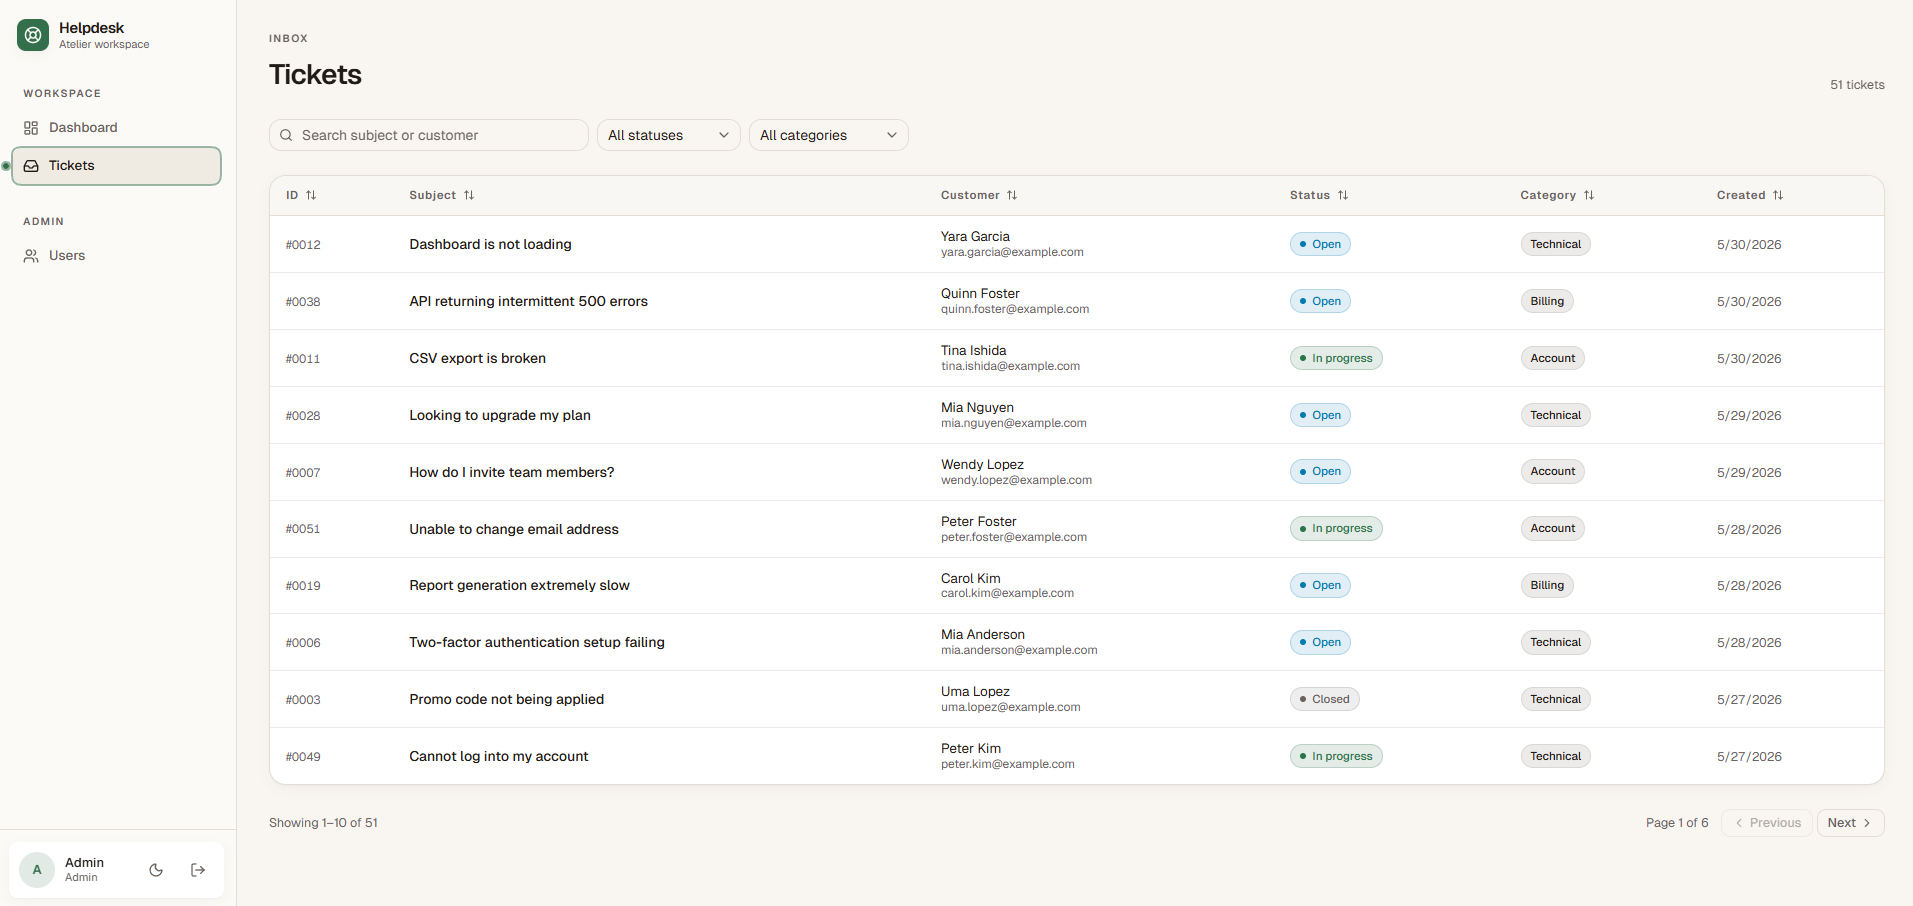
Task: Click ticket ID #0028
Action: click(303, 416)
